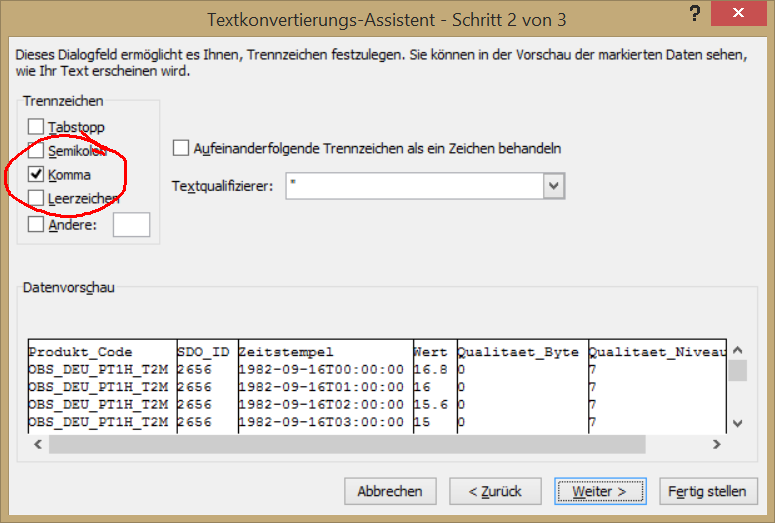
Task: Enable the Tabstopp delimiter checkbox
Action: click(36, 127)
